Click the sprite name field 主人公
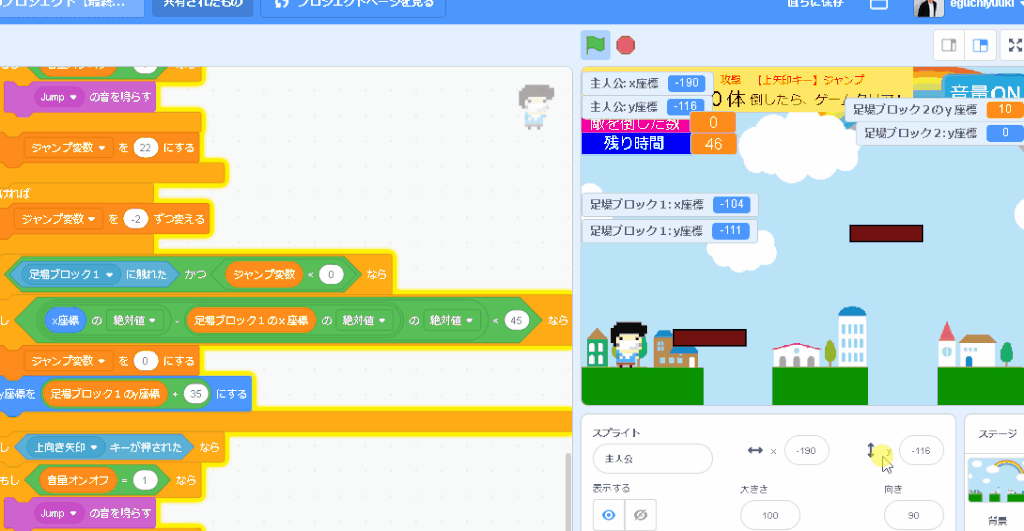Screen dimensions: 1024x531 pos(652,459)
